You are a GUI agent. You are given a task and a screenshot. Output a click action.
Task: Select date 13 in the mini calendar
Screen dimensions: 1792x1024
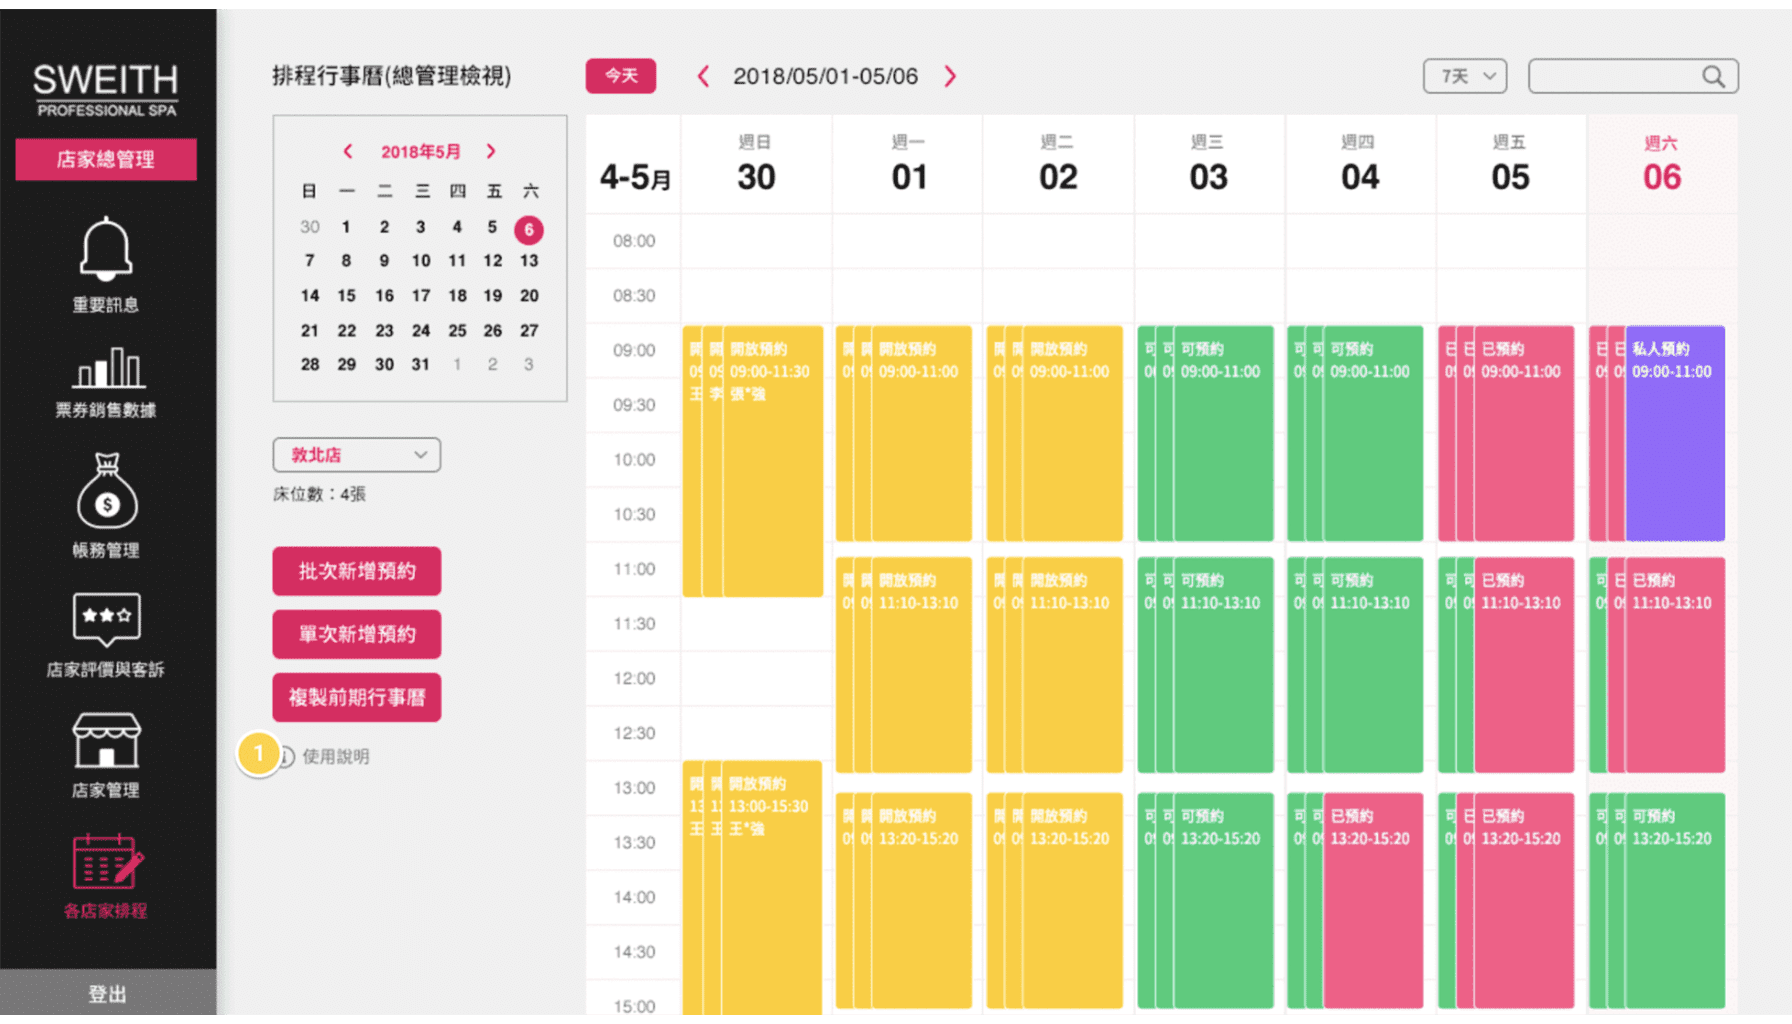pos(529,260)
